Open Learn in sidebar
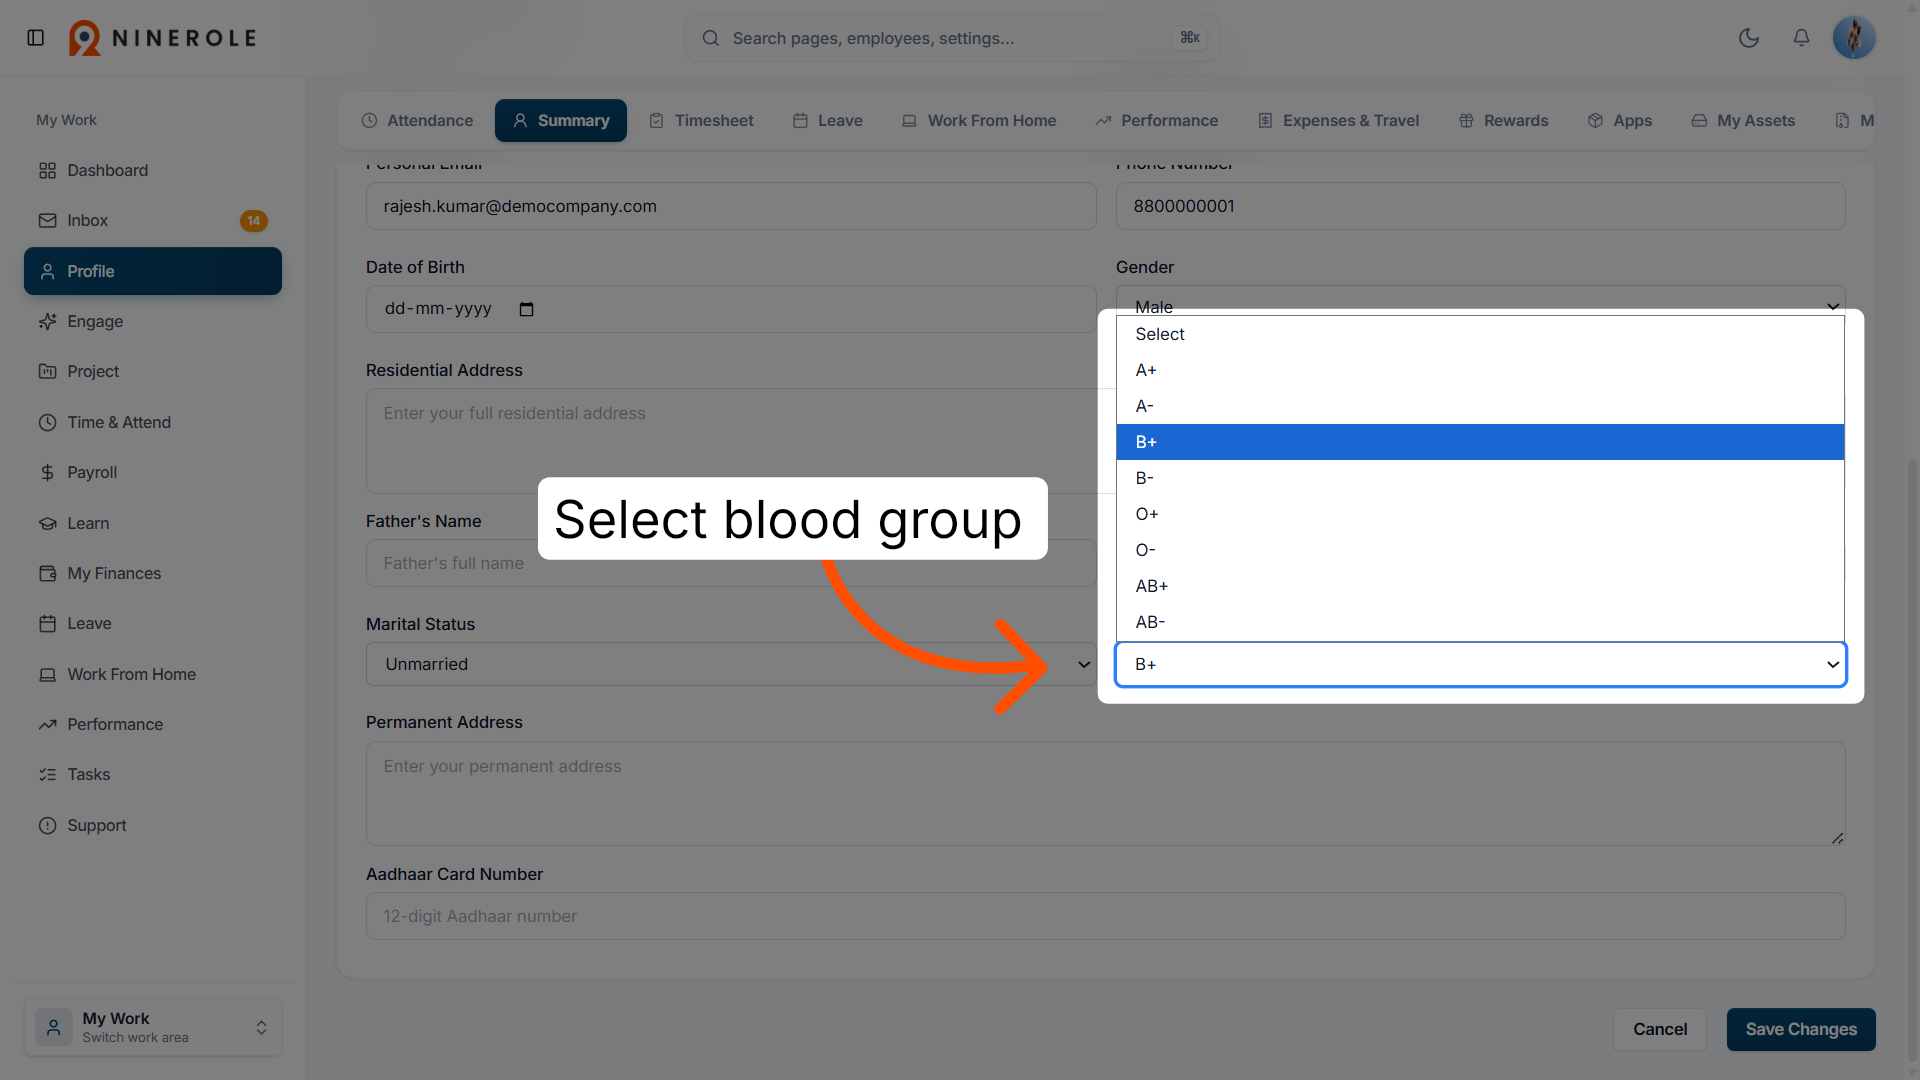The height and width of the screenshot is (1080, 1920). [x=153, y=523]
